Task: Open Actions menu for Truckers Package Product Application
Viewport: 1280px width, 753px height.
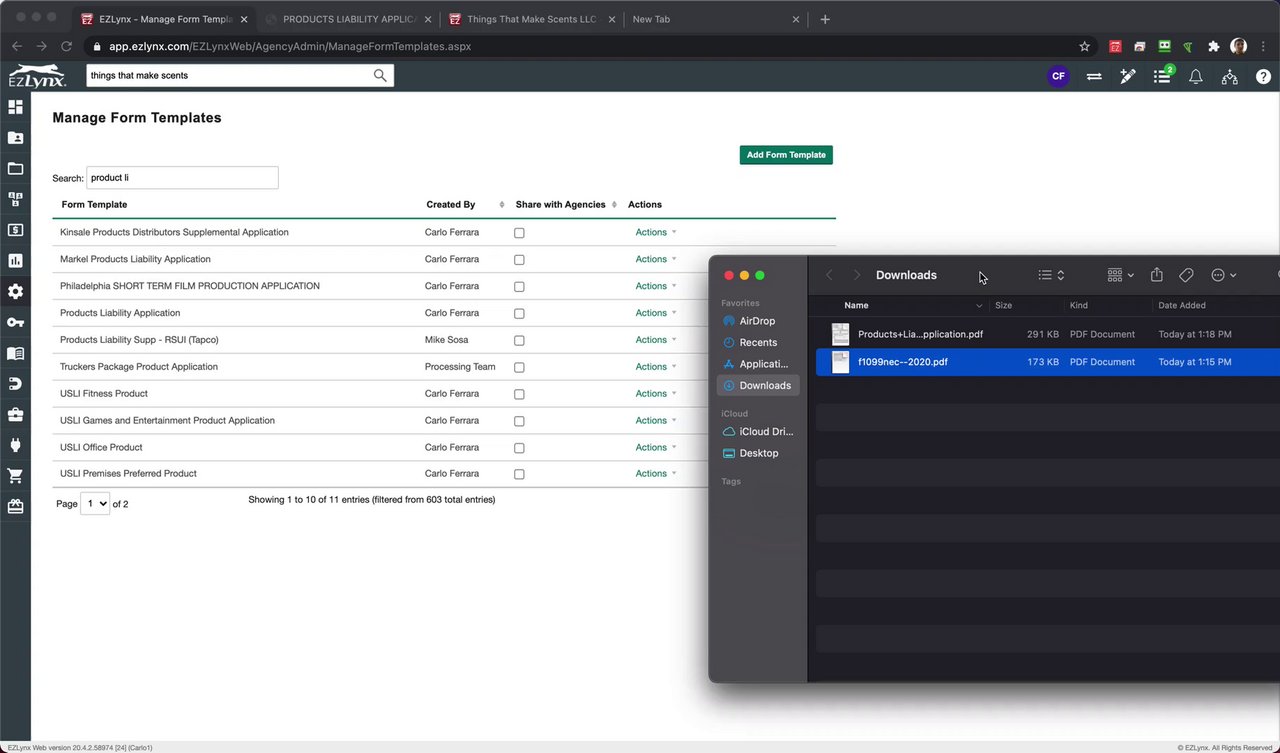Action: [656, 367]
